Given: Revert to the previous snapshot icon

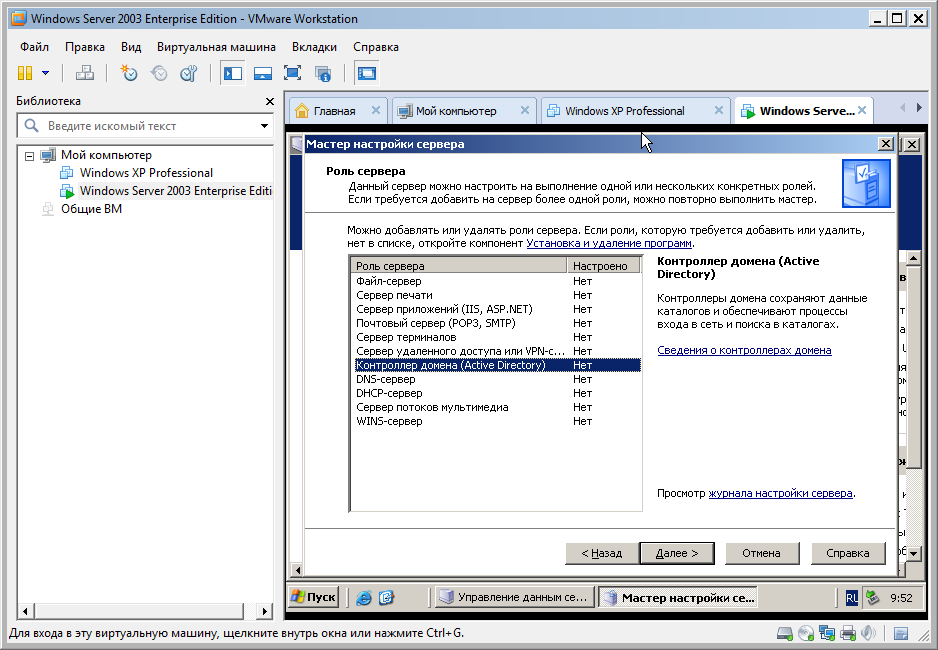Looking at the screenshot, I should (x=159, y=73).
